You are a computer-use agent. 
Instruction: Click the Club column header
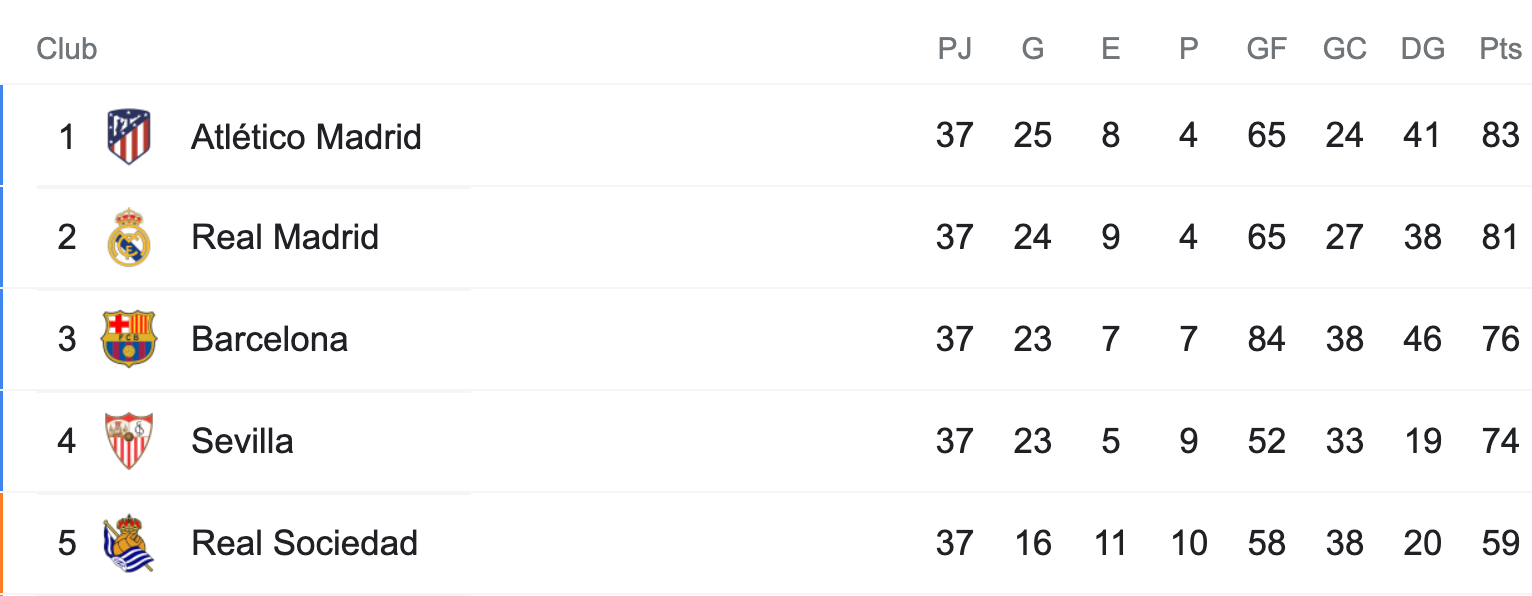67,49
